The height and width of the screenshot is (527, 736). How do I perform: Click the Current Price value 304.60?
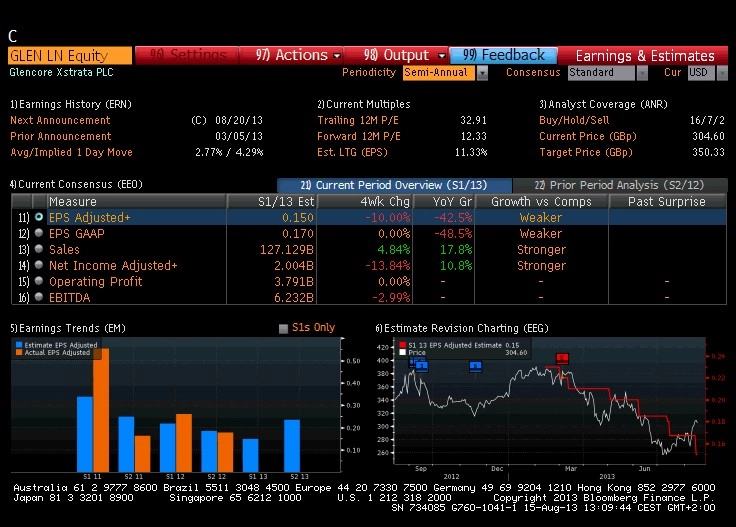tap(708, 136)
